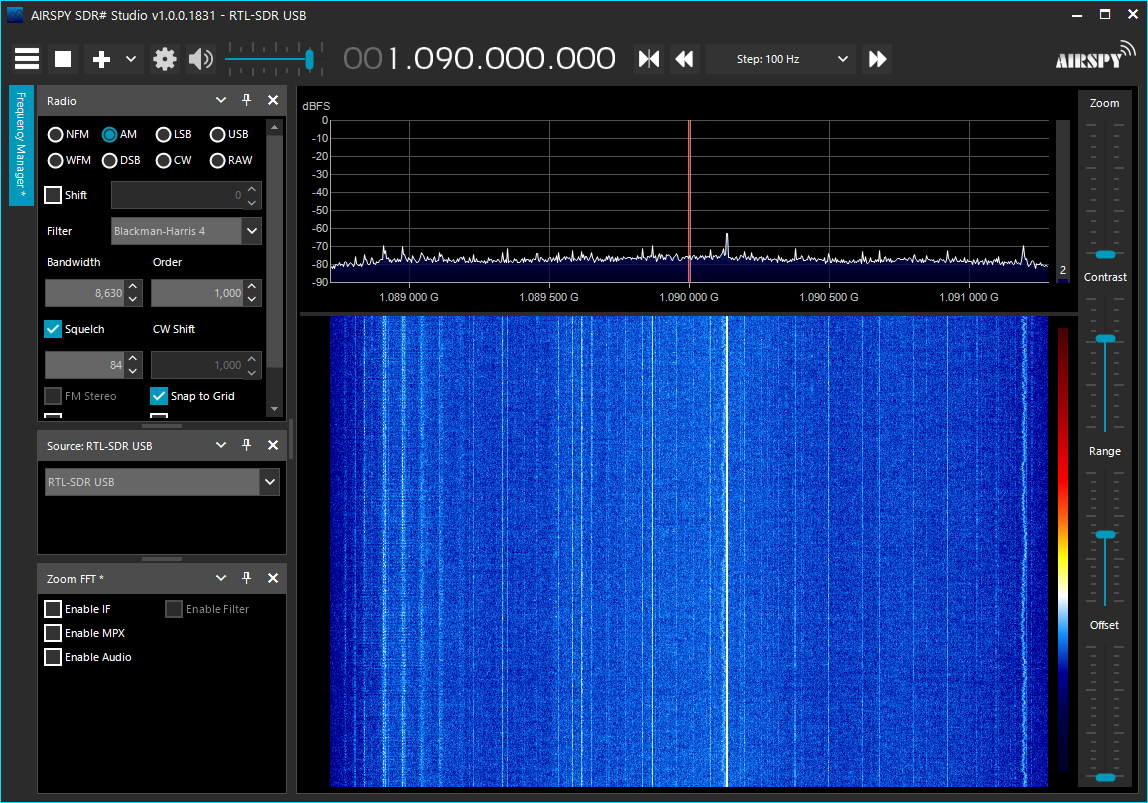Image resolution: width=1148 pixels, height=803 pixels.
Task: Mute audio with the speaker icon
Action: pos(201,59)
